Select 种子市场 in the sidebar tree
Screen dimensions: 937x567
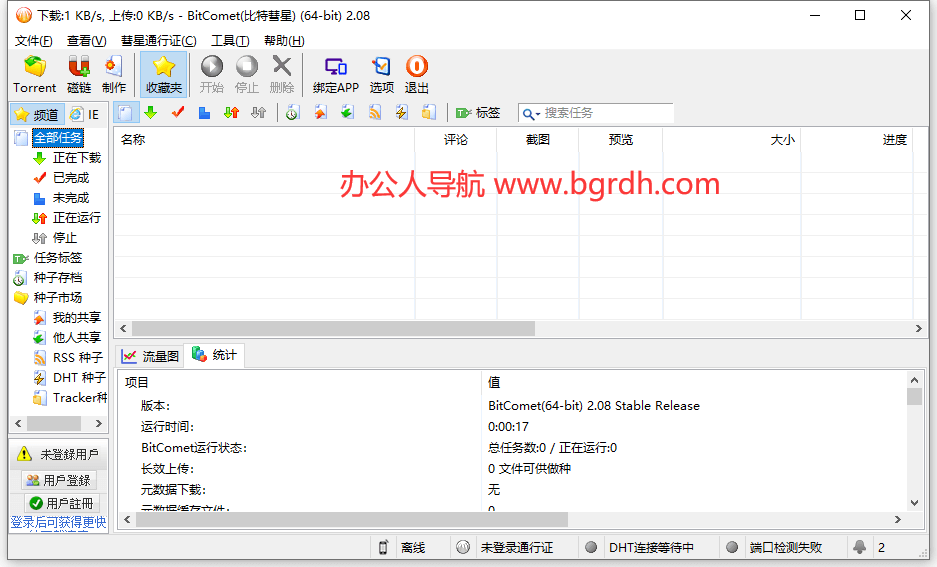pos(58,298)
